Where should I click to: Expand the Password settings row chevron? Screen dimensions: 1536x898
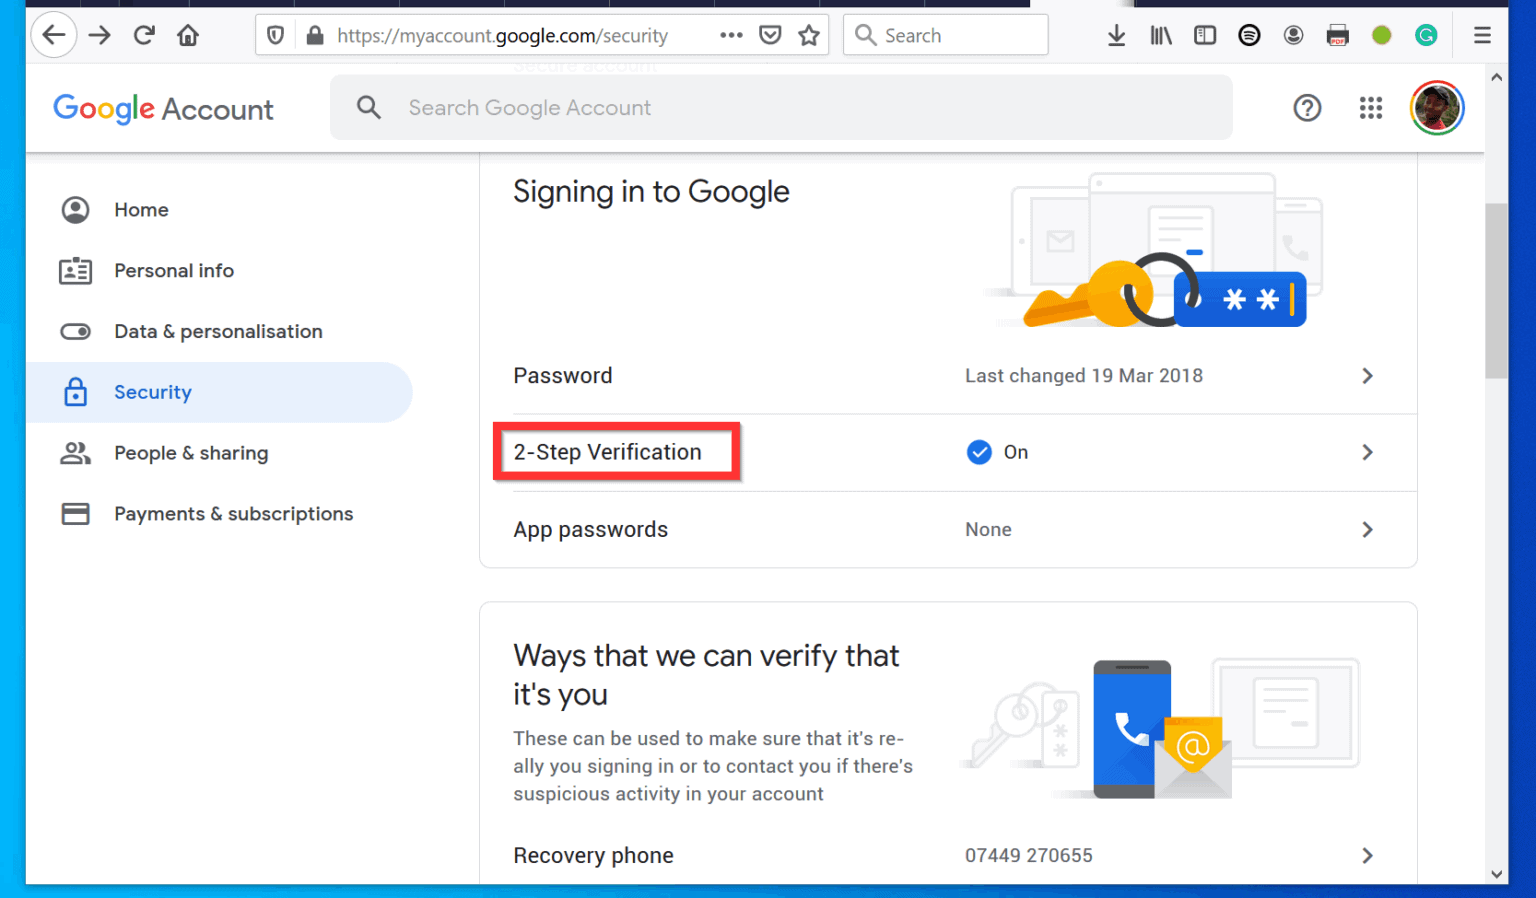click(1367, 376)
